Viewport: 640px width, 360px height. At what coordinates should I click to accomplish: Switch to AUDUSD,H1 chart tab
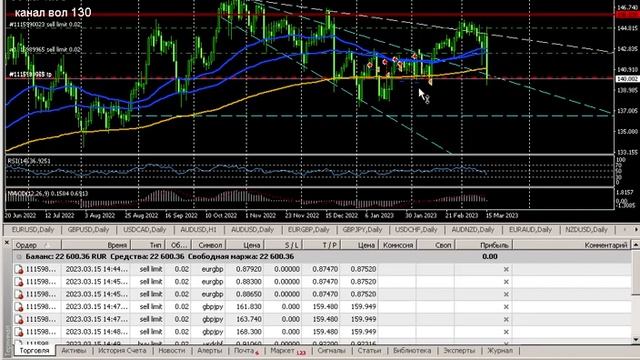coord(199,230)
